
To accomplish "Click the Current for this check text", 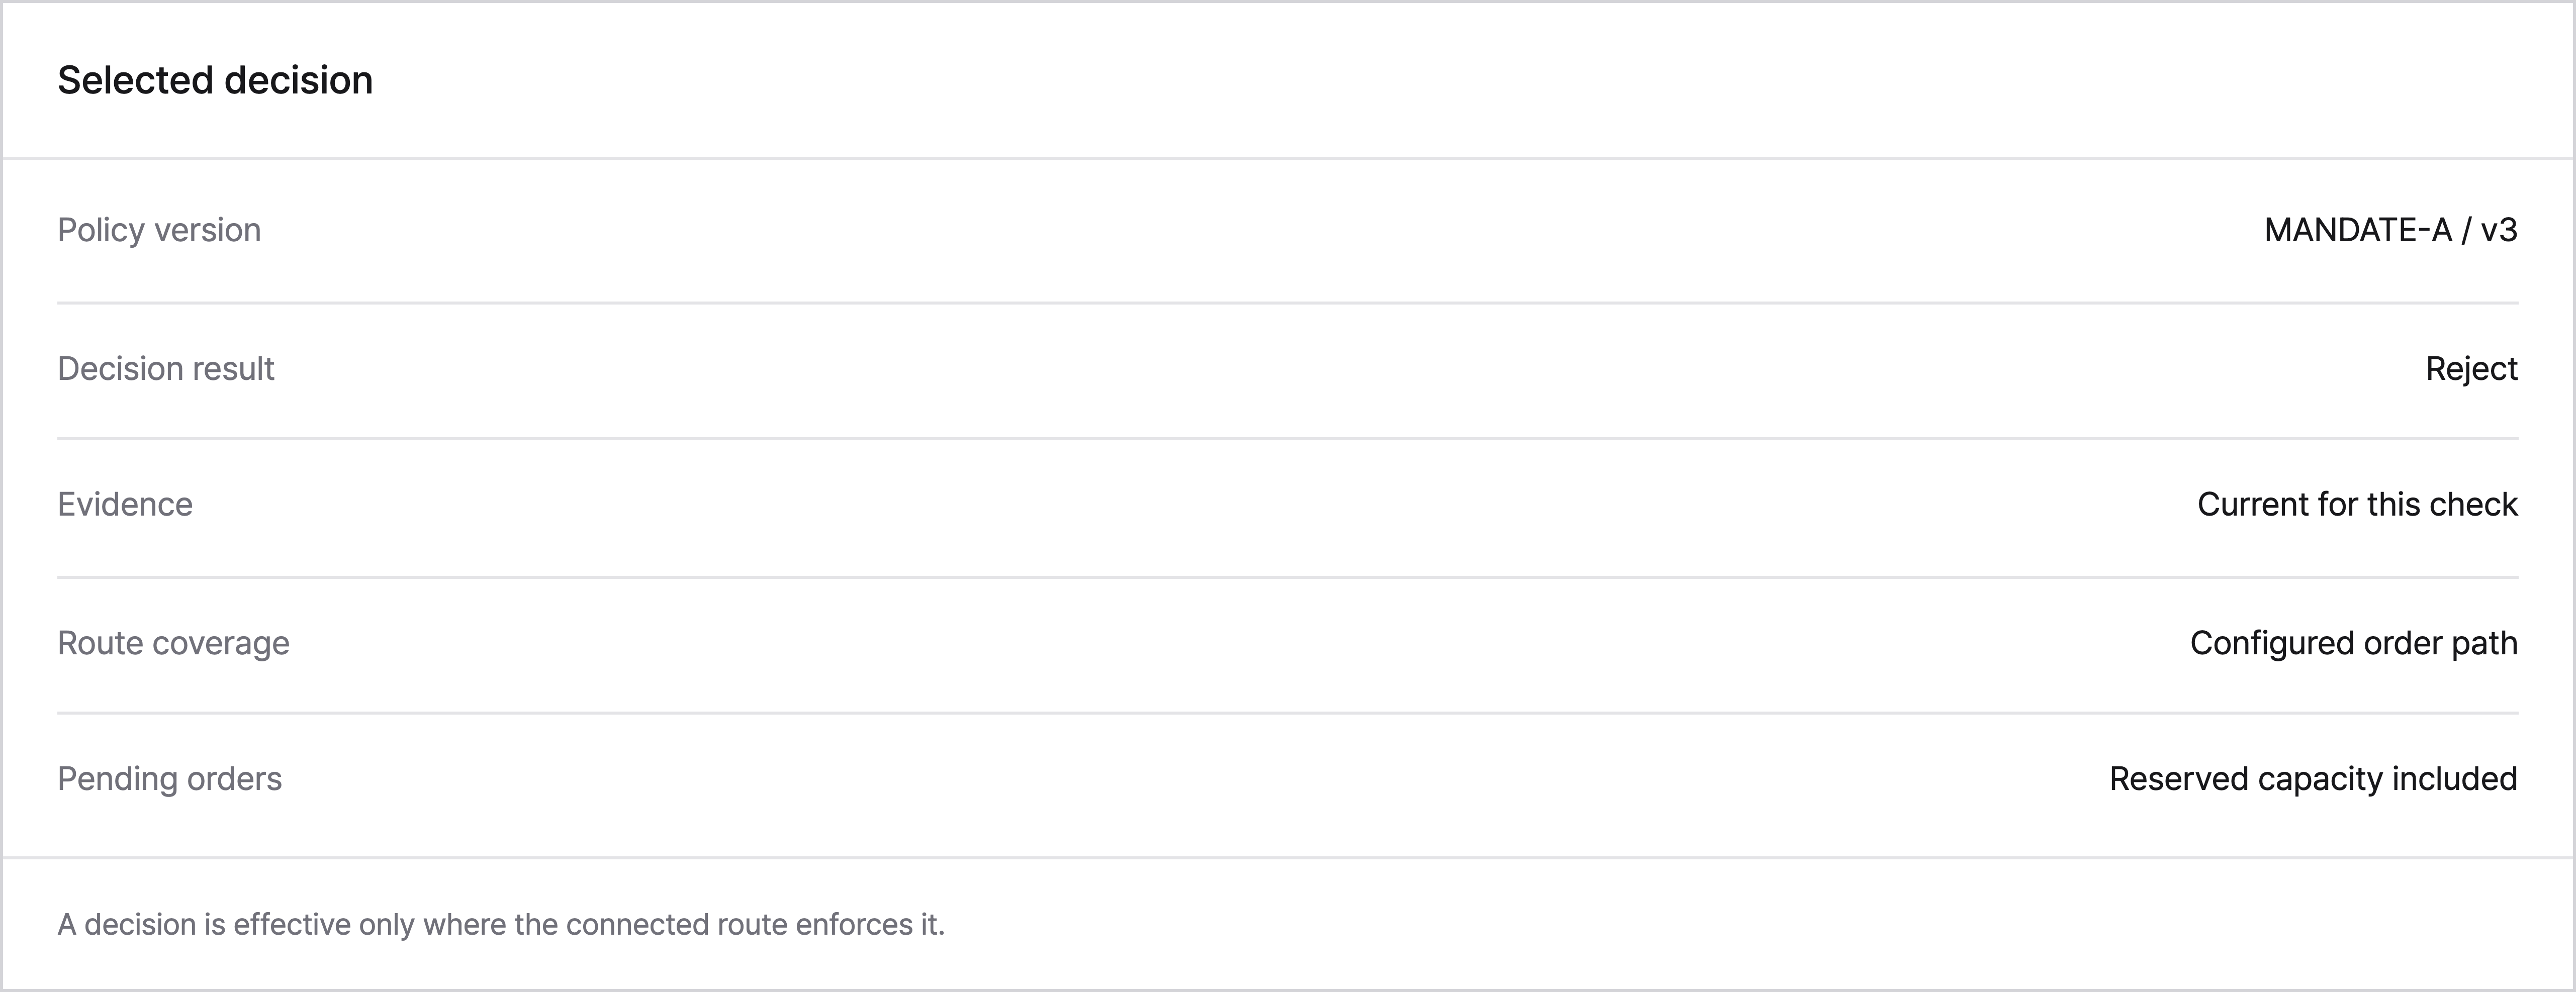I will coord(2358,504).
